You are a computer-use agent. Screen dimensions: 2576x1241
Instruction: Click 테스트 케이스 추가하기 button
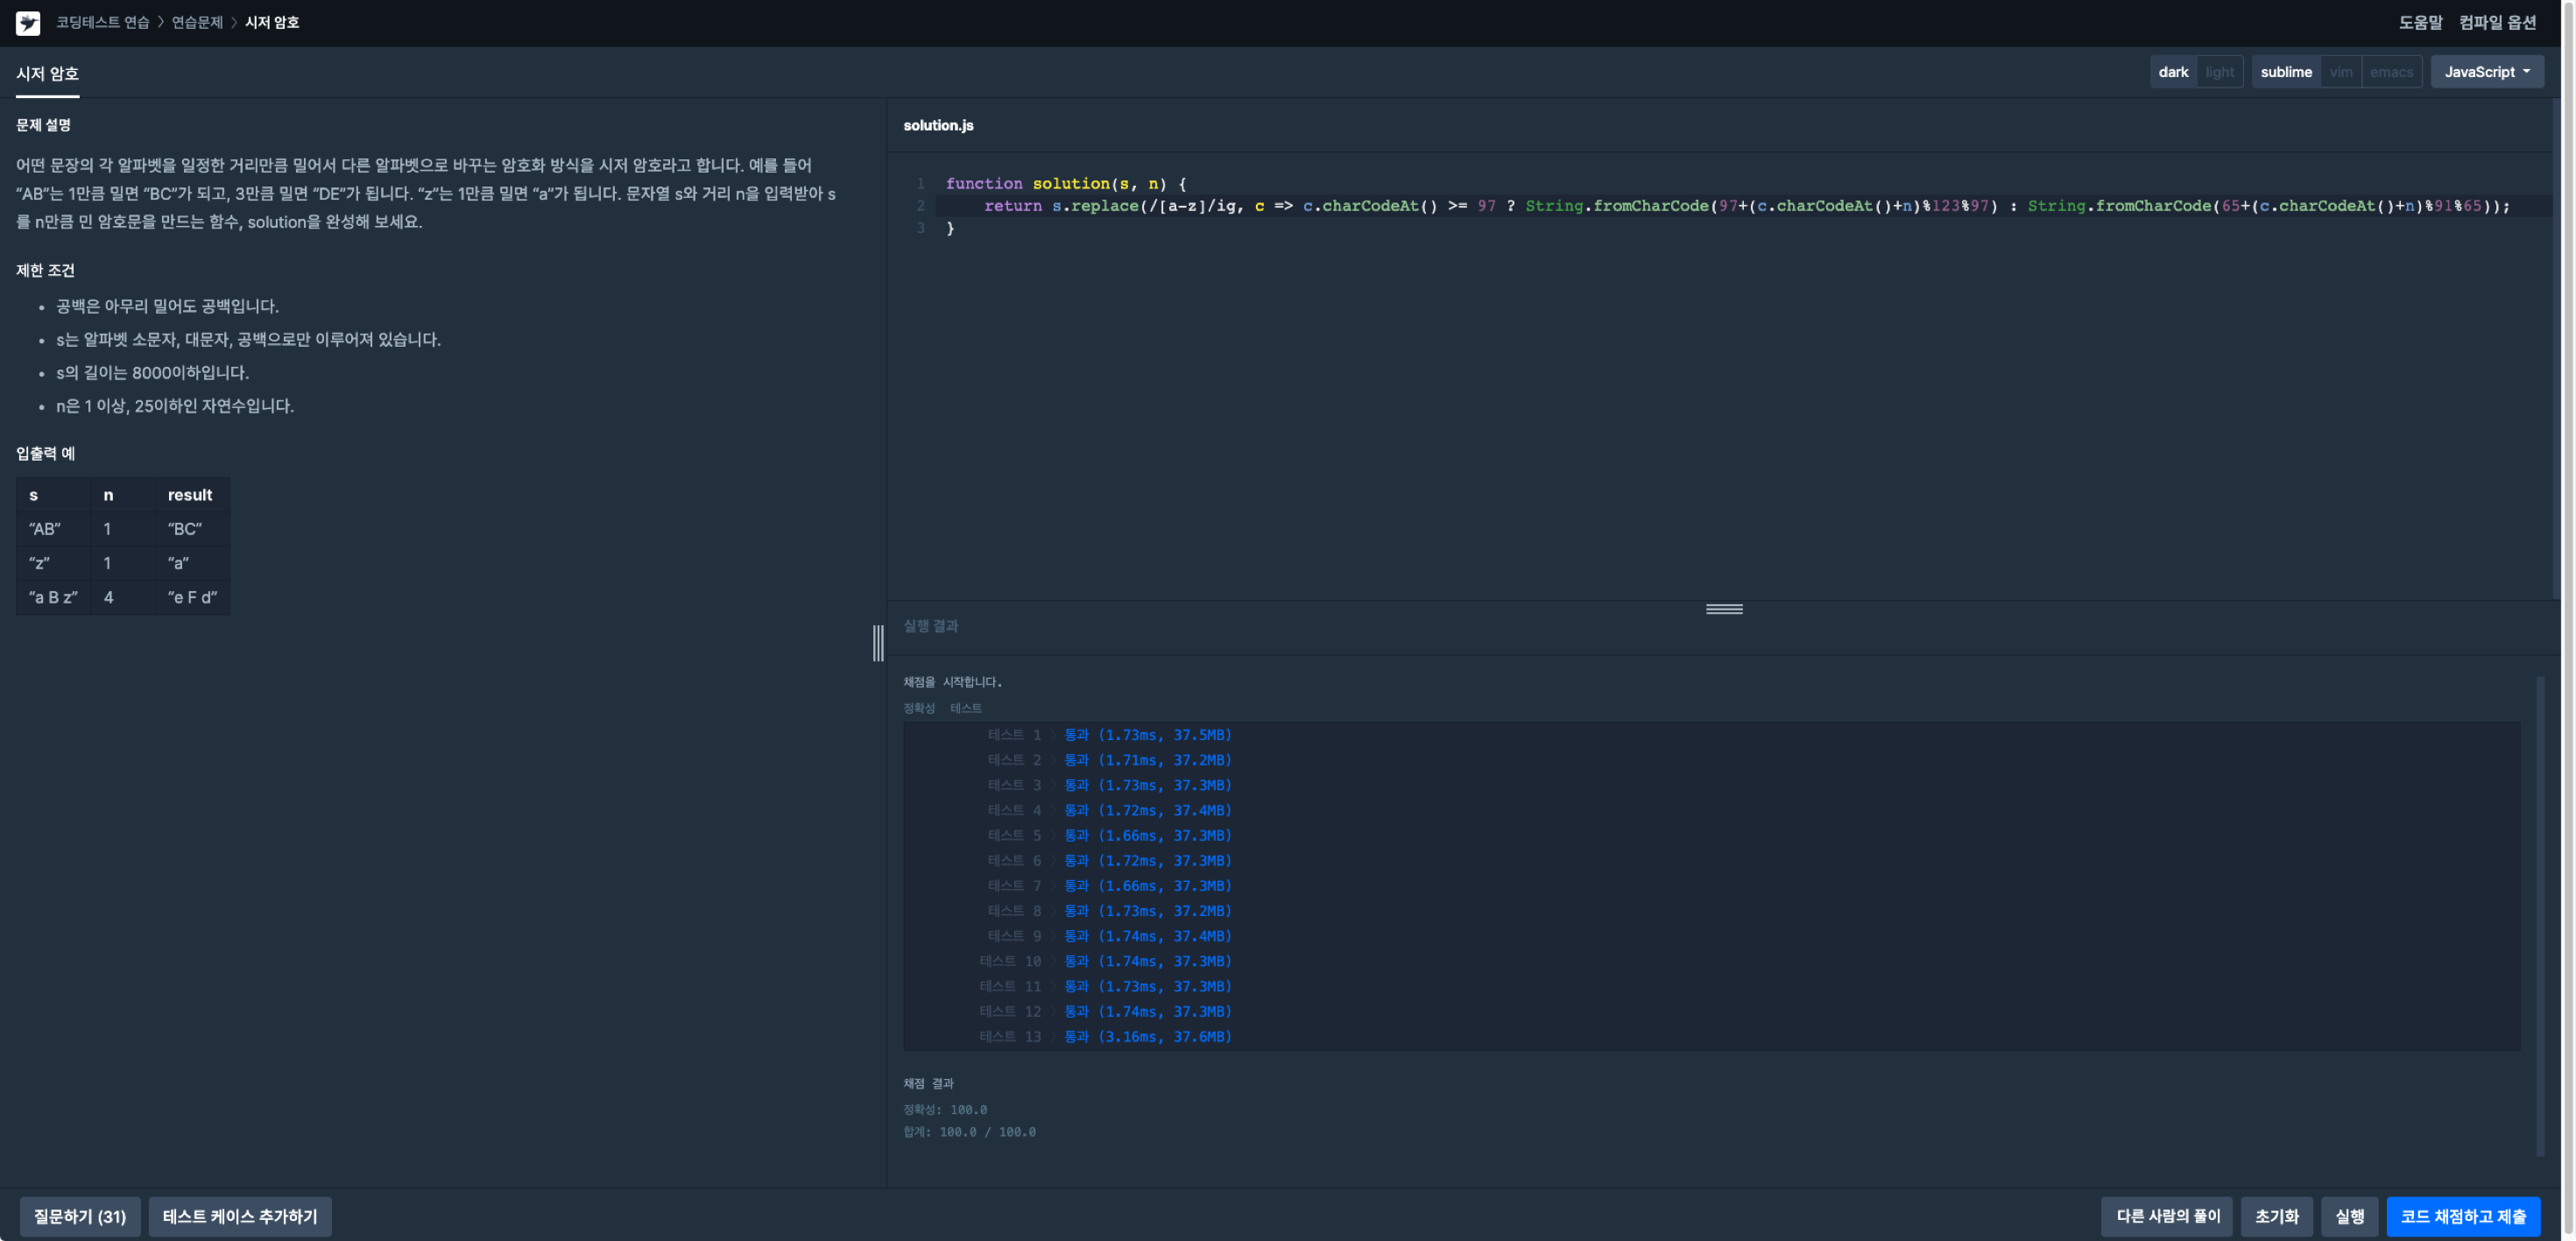point(240,1216)
